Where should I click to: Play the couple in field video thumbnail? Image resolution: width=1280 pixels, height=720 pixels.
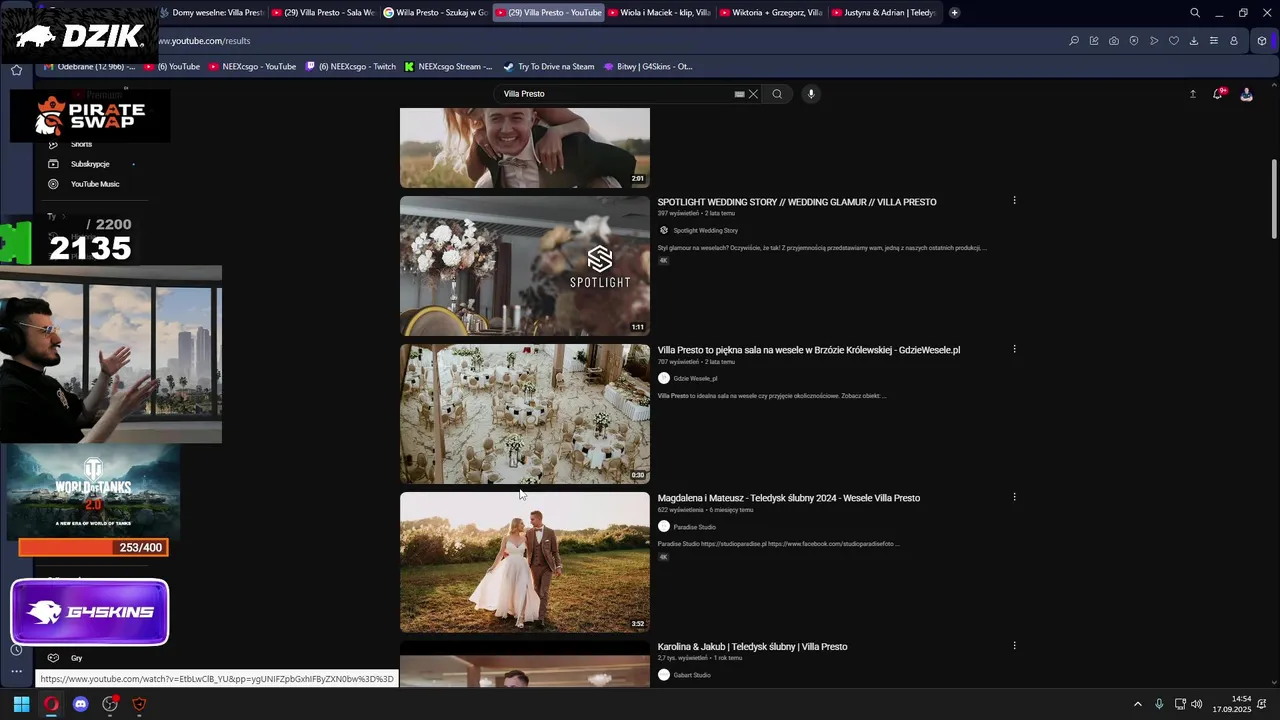pos(525,562)
